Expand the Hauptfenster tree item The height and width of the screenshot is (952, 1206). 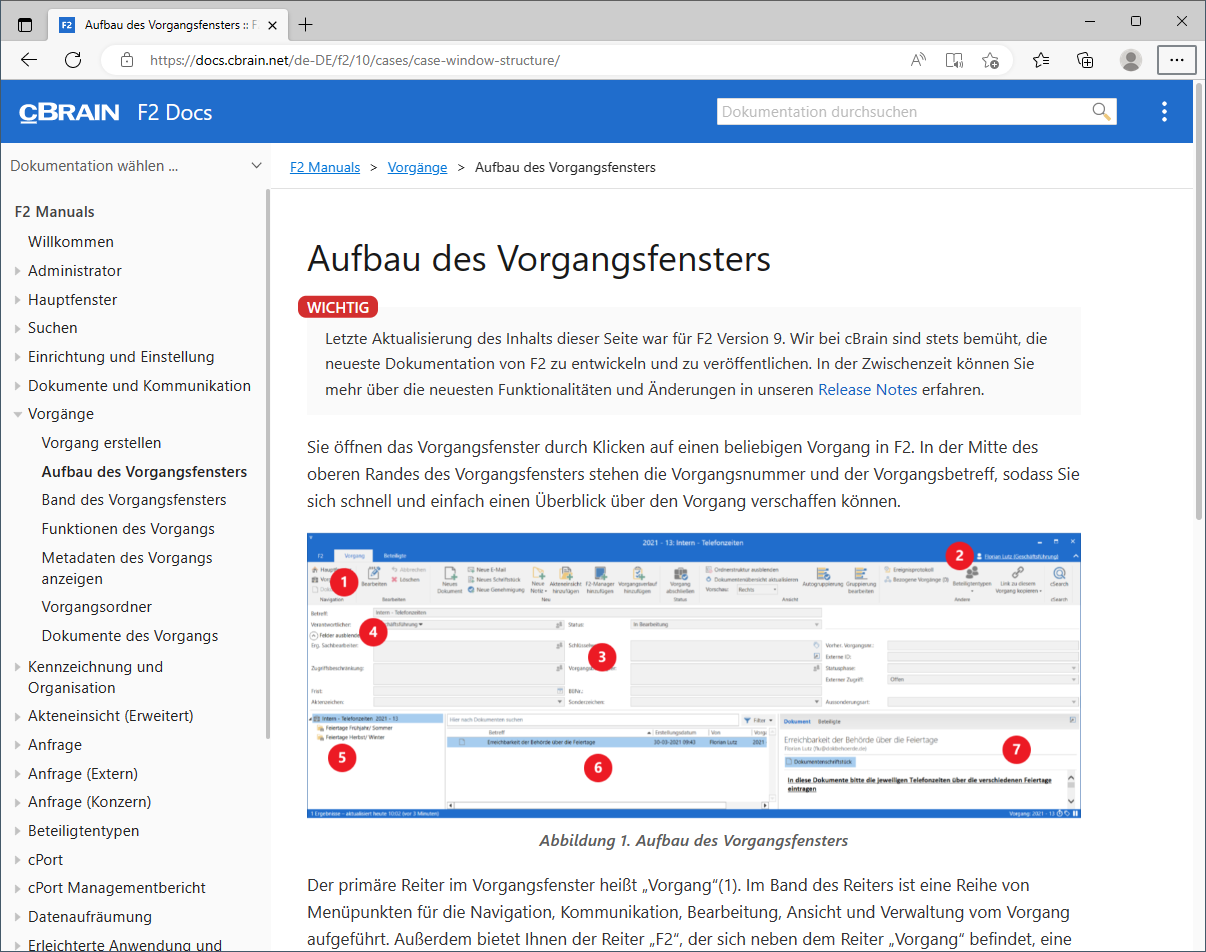tap(19, 300)
